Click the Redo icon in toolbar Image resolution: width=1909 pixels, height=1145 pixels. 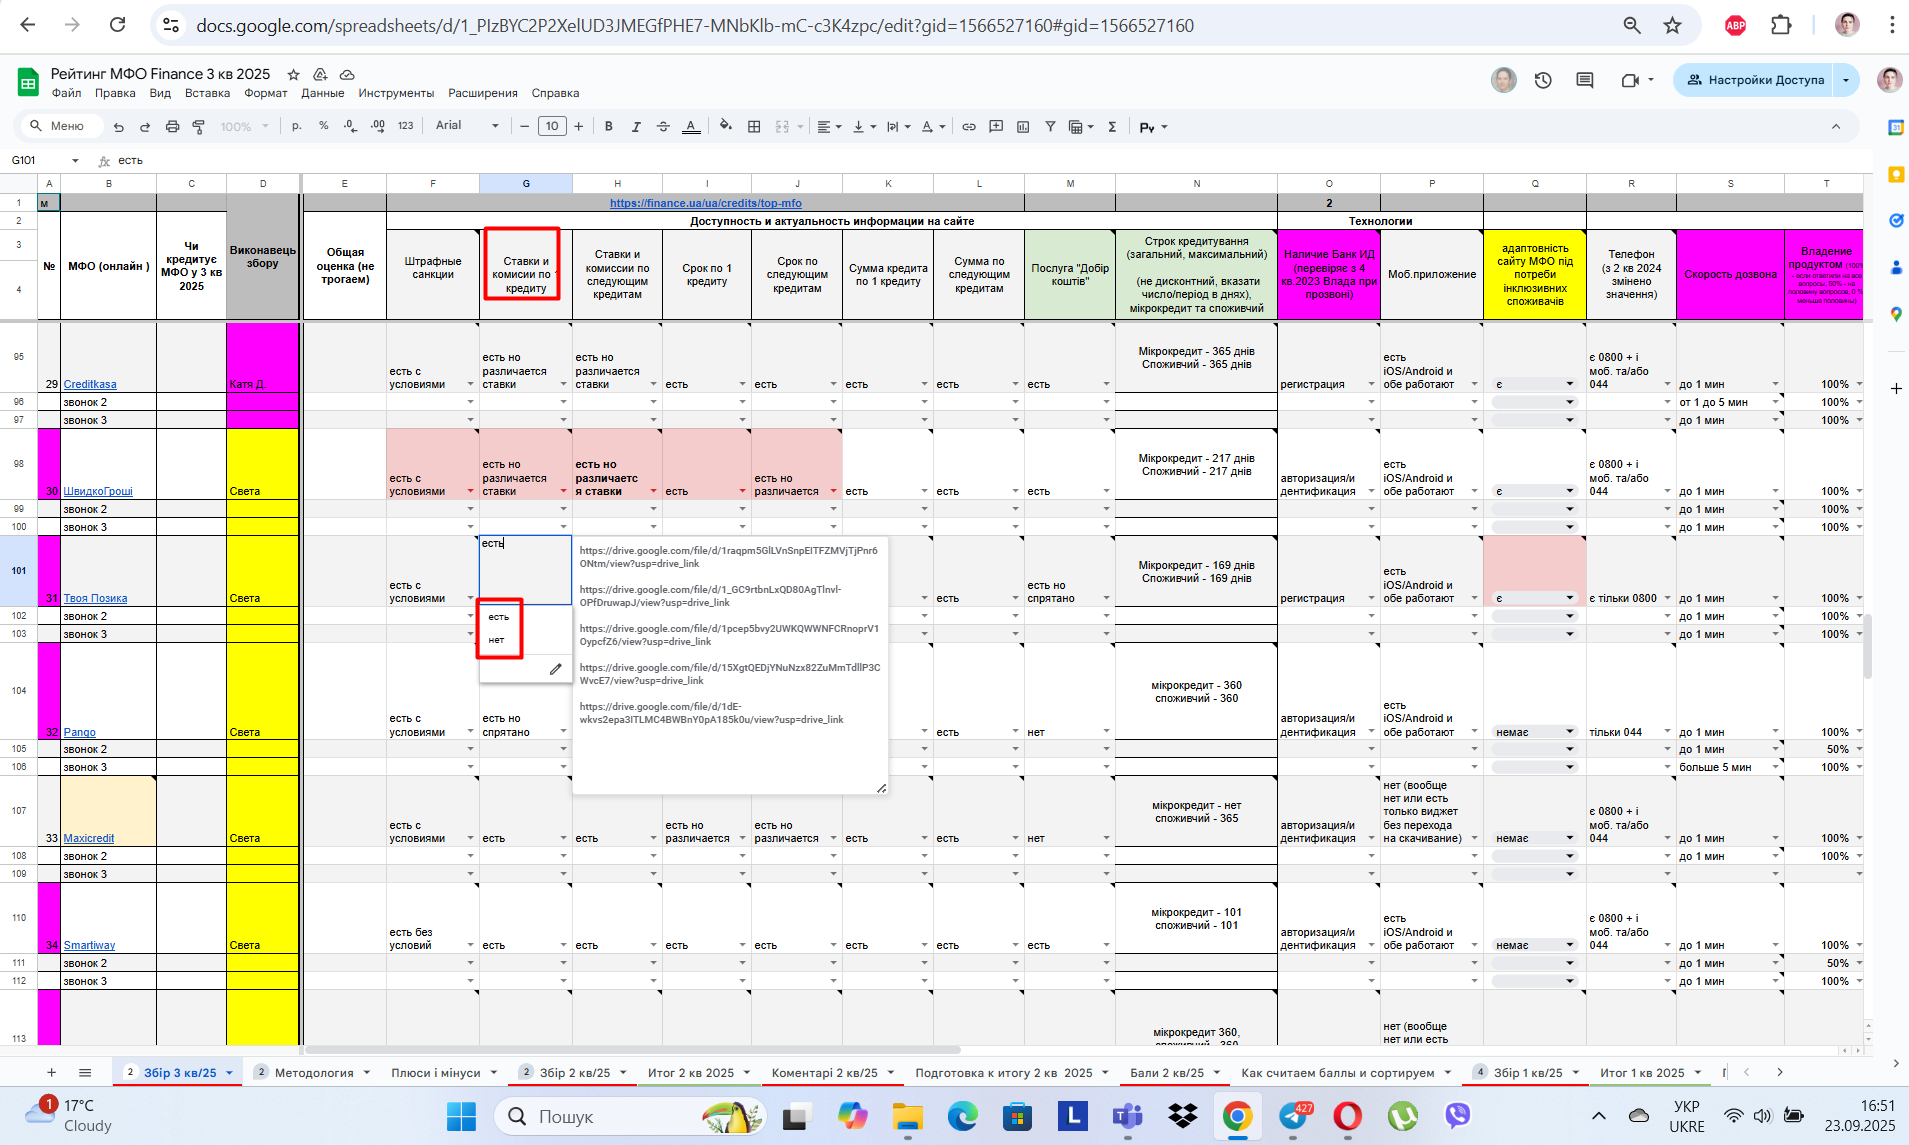[x=145, y=127]
